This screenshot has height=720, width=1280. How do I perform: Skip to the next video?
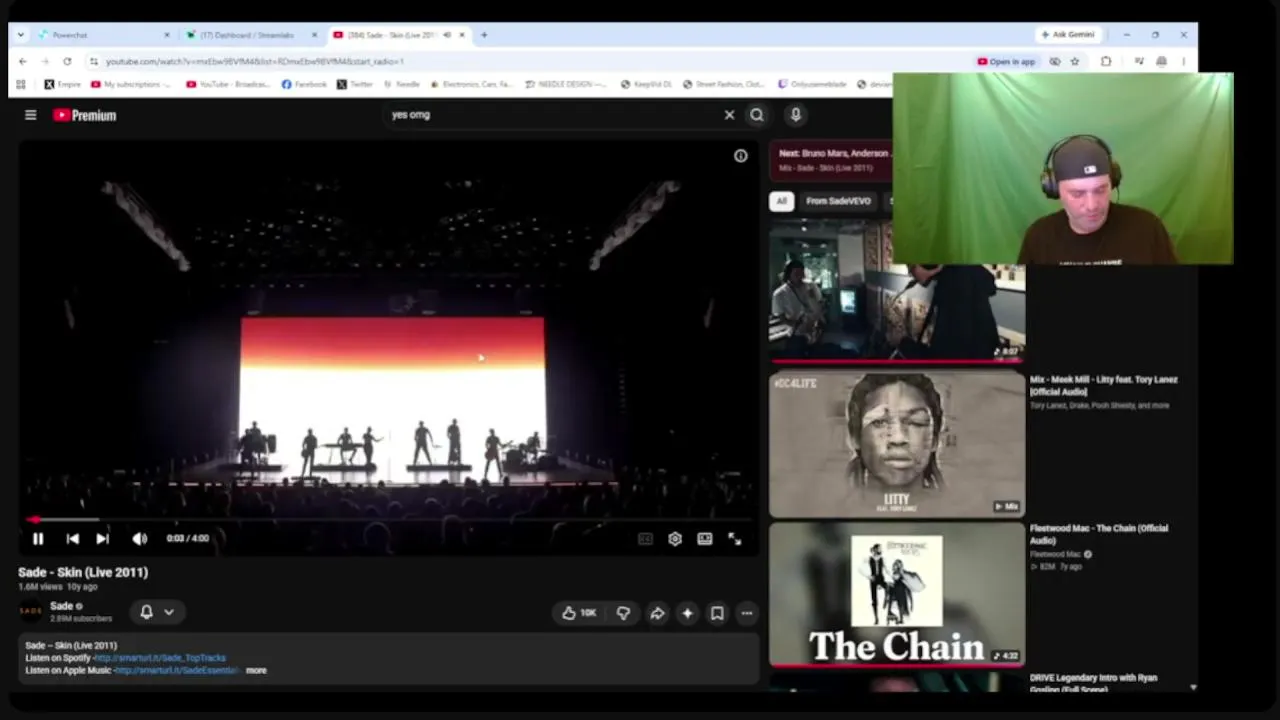[102, 539]
